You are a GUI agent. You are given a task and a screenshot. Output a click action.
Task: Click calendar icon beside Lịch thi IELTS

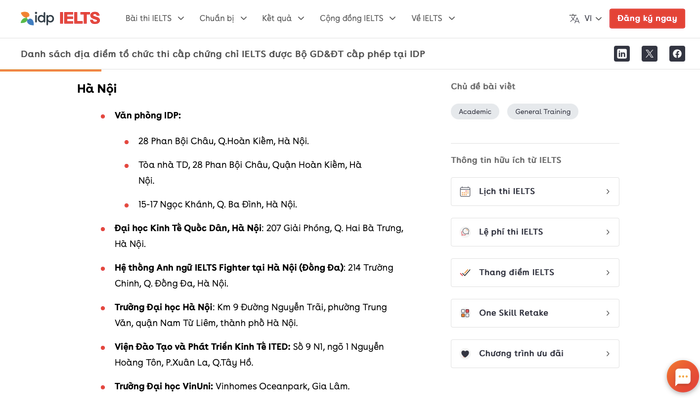[x=465, y=191]
